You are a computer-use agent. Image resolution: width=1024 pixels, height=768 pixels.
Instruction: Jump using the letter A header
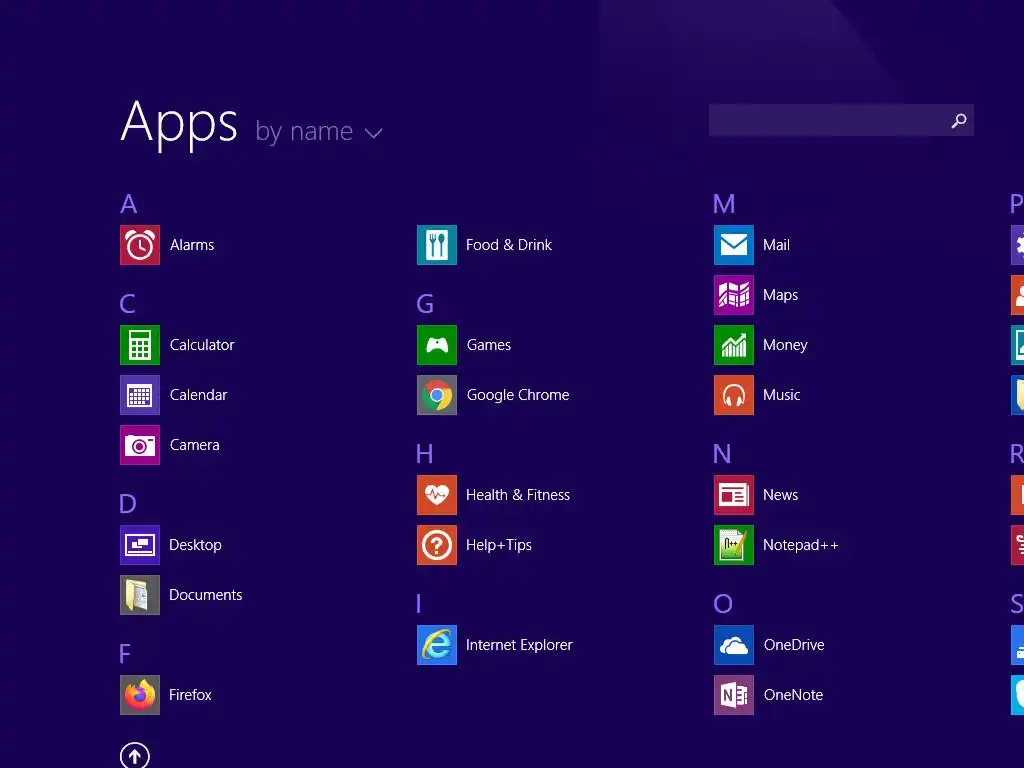coord(129,204)
